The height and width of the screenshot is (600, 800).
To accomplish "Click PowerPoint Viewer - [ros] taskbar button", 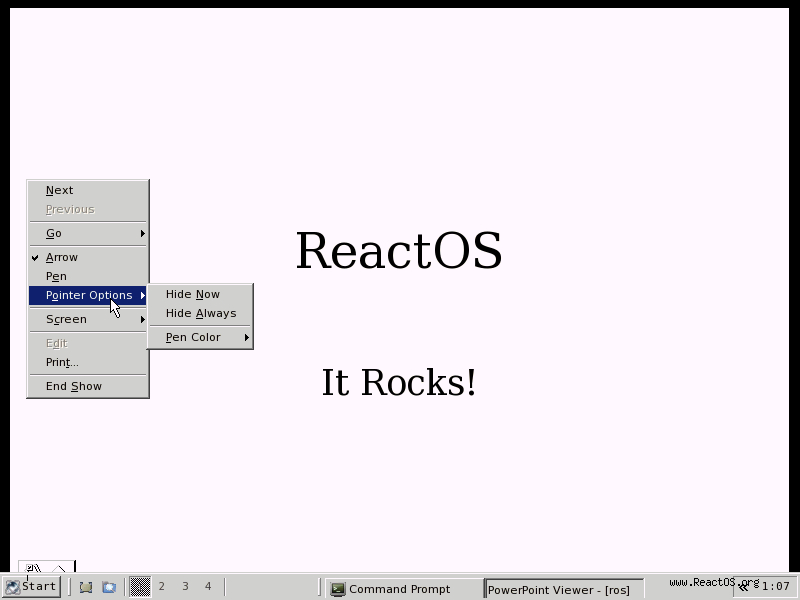I will point(563,589).
